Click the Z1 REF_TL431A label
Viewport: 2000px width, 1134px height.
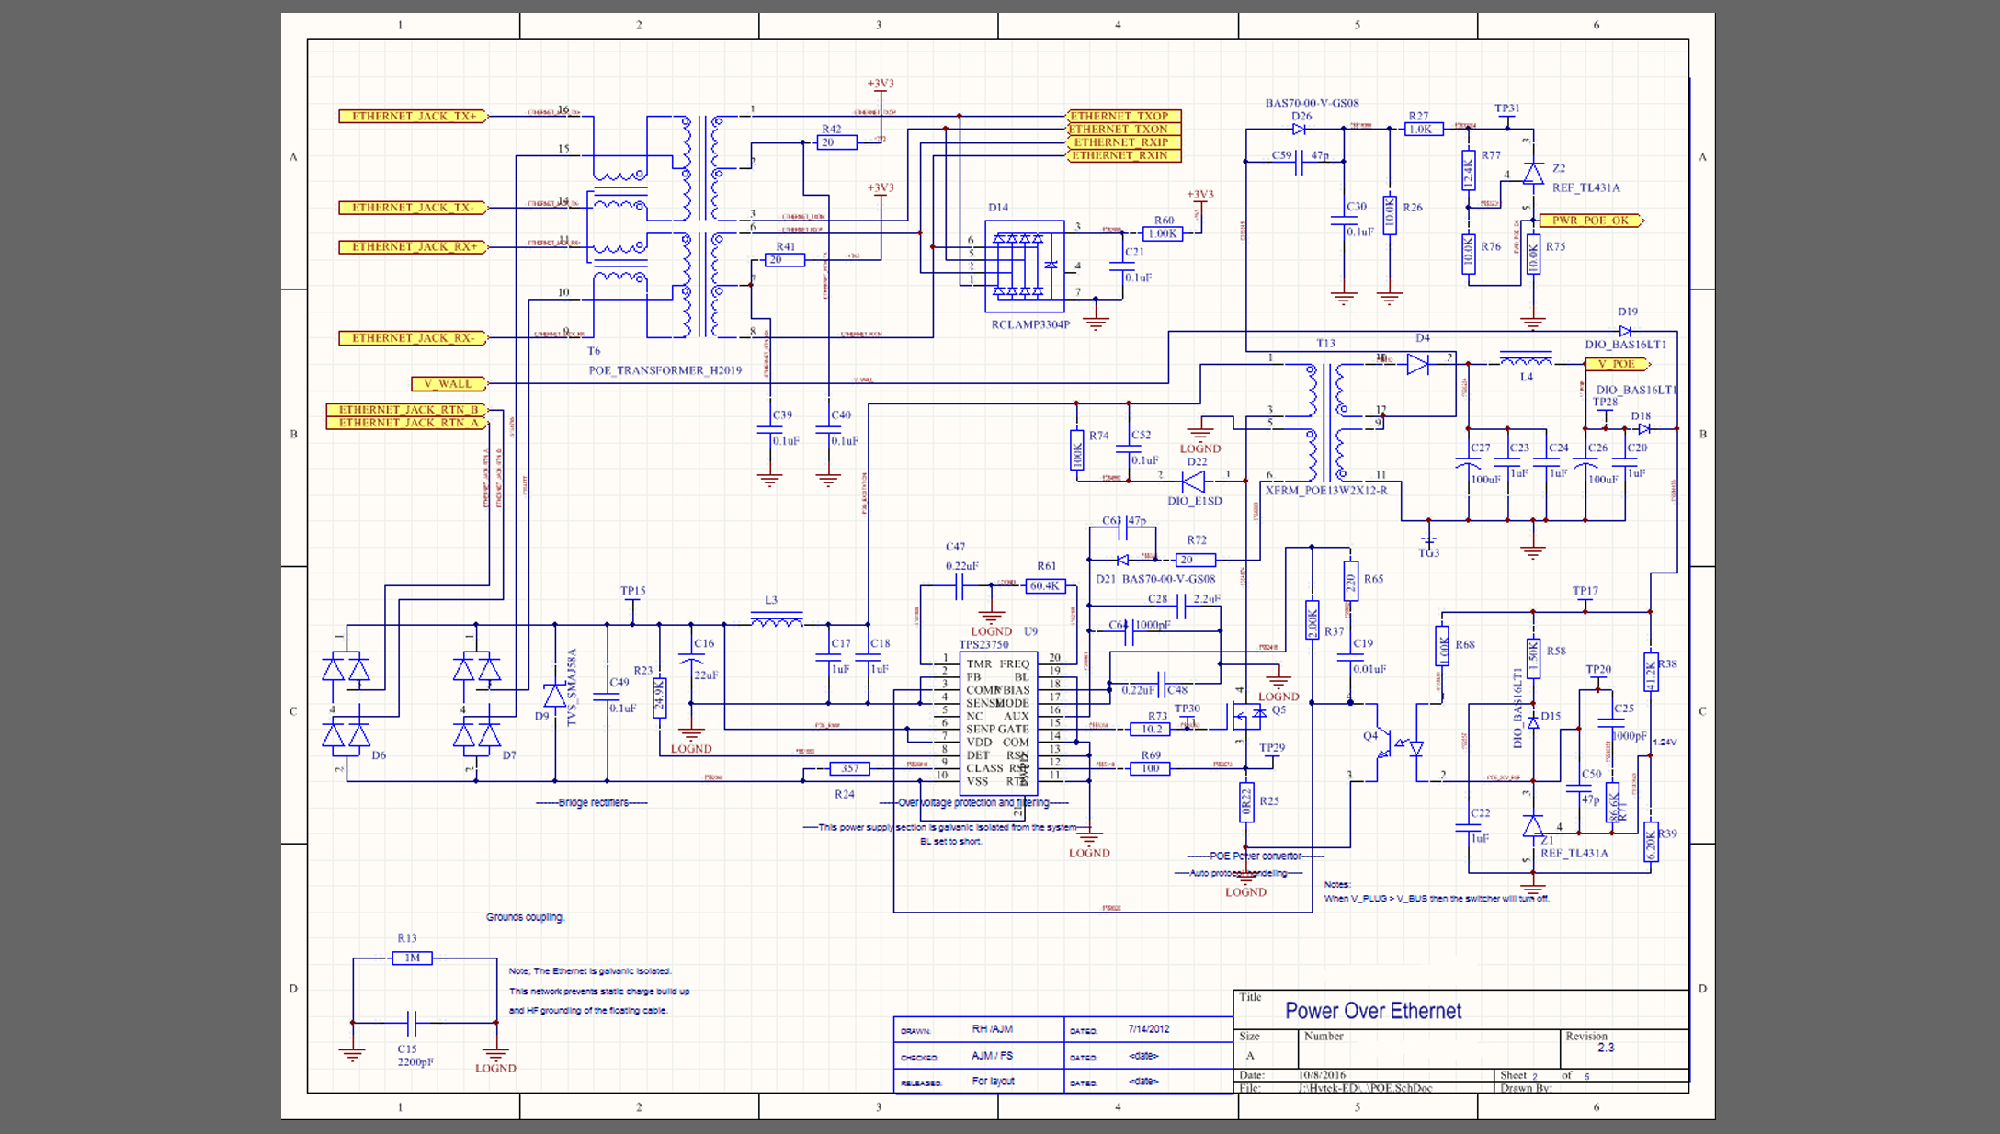click(x=1574, y=853)
